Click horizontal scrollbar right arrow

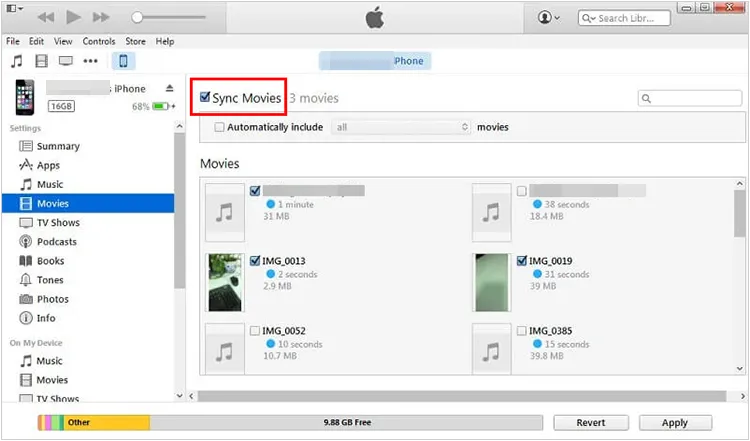(742, 396)
